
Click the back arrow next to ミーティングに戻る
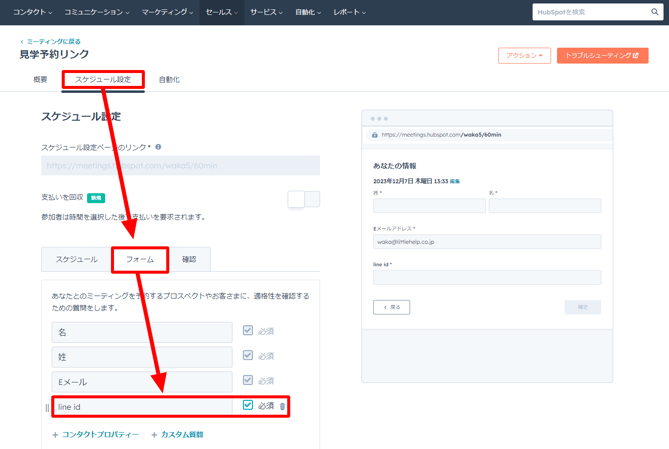pyautogui.click(x=22, y=42)
